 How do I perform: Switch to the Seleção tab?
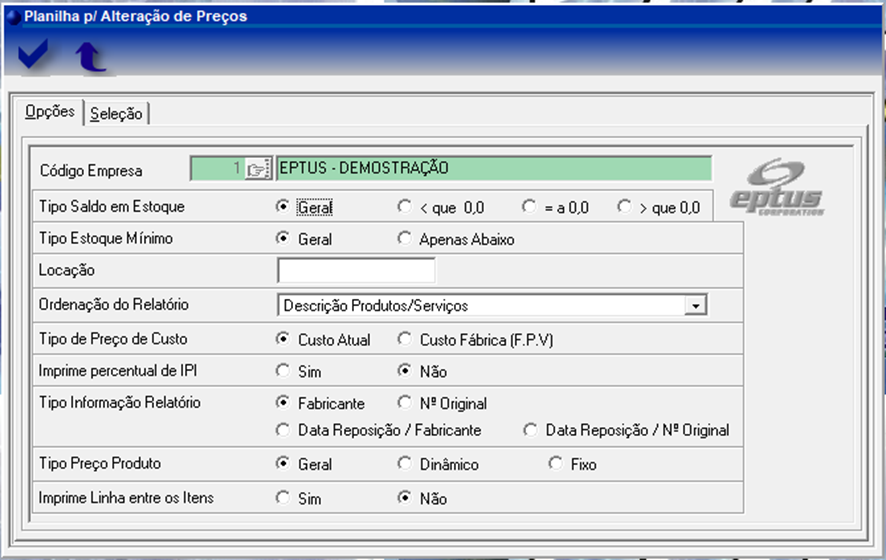point(116,114)
